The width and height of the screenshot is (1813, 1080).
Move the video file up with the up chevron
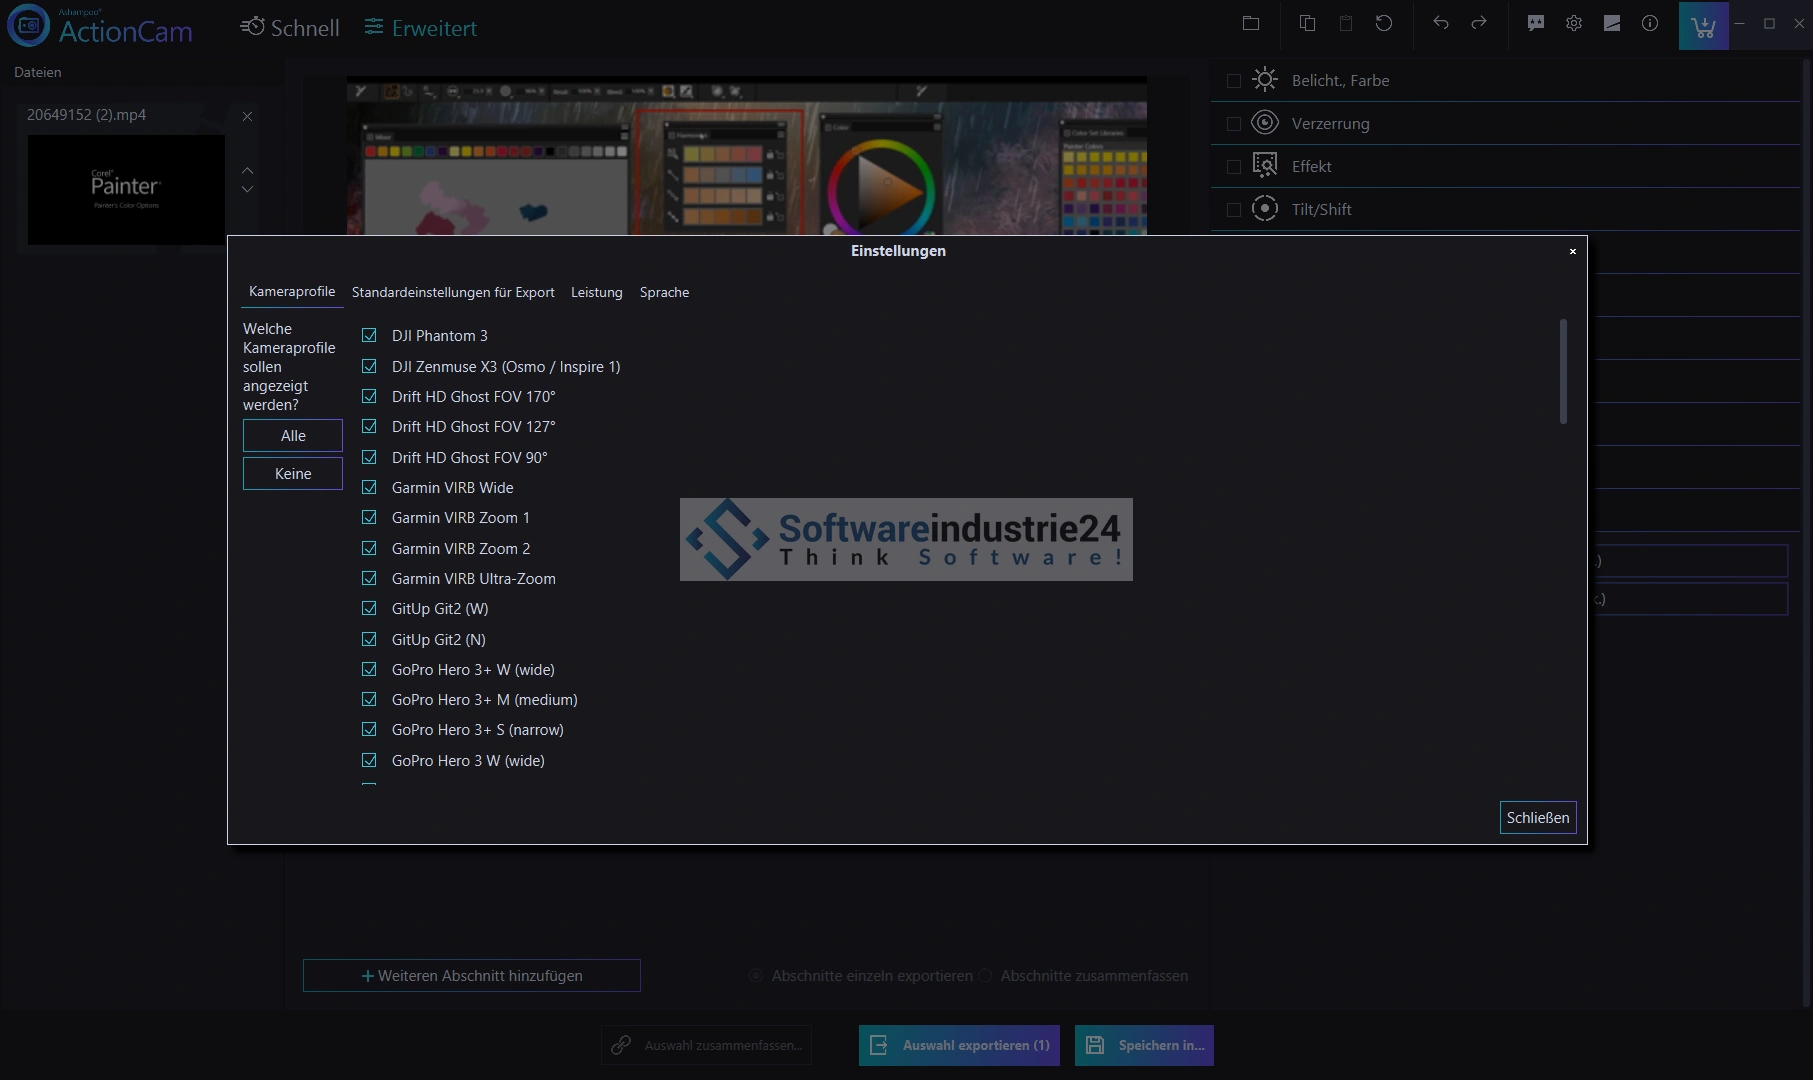[248, 170]
